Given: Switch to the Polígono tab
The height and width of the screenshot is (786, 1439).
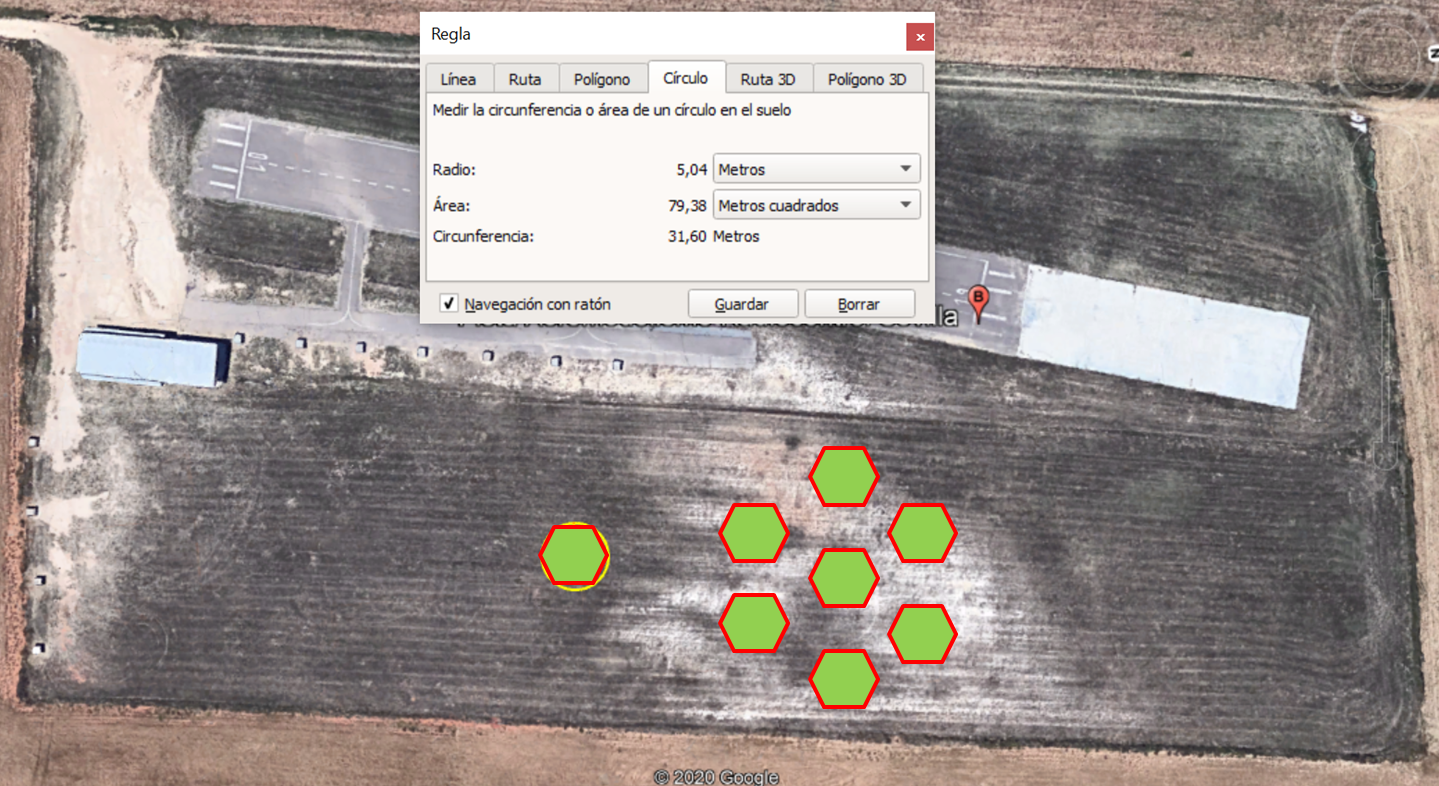Looking at the screenshot, I should point(602,79).
